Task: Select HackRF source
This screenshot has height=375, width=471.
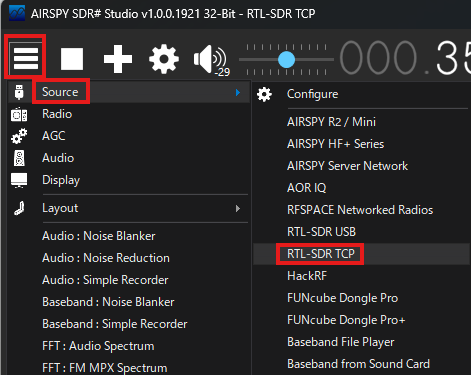Action: (307, 276)
